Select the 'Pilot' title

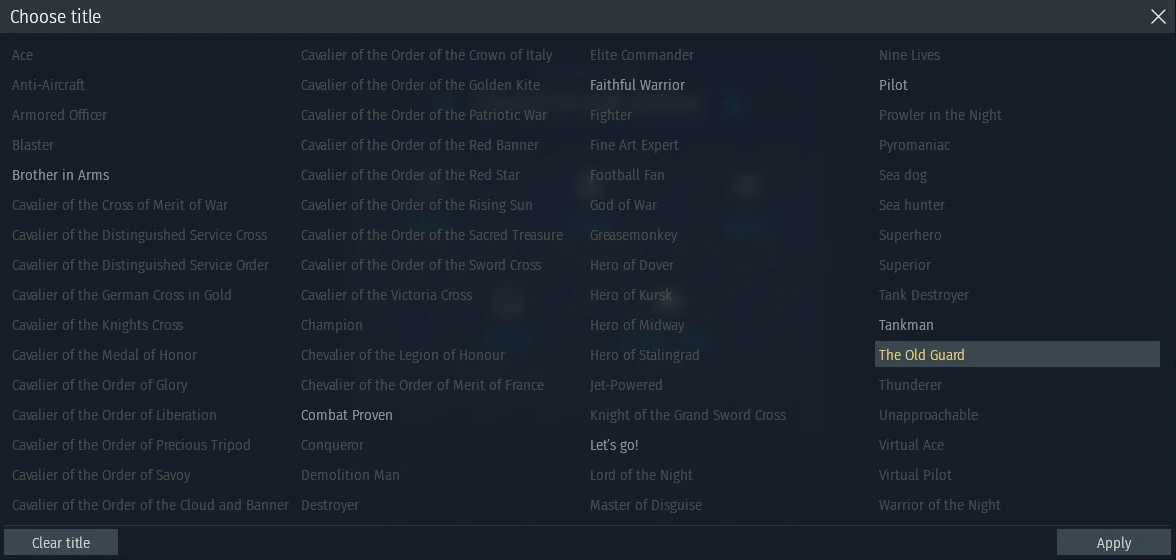pos(893,85)
